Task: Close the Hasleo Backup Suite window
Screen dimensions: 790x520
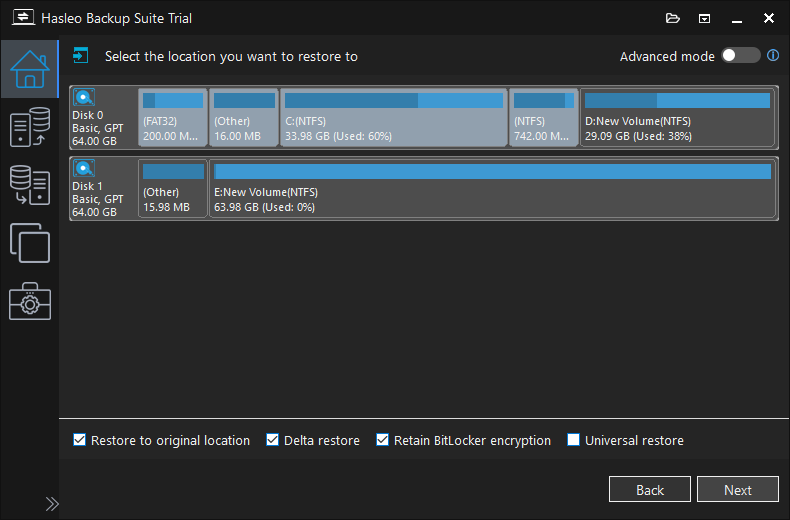Action: (768, 19)
